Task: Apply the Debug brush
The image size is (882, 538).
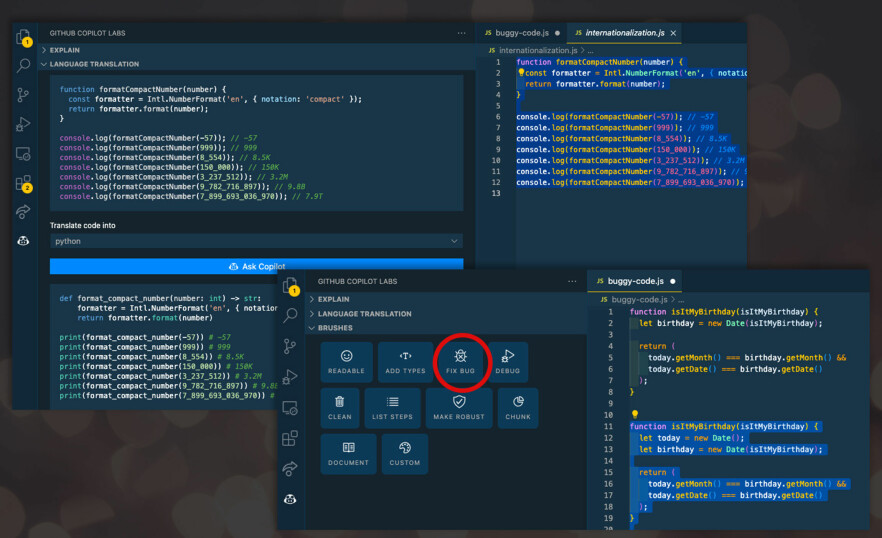Action: click(508, 362)
